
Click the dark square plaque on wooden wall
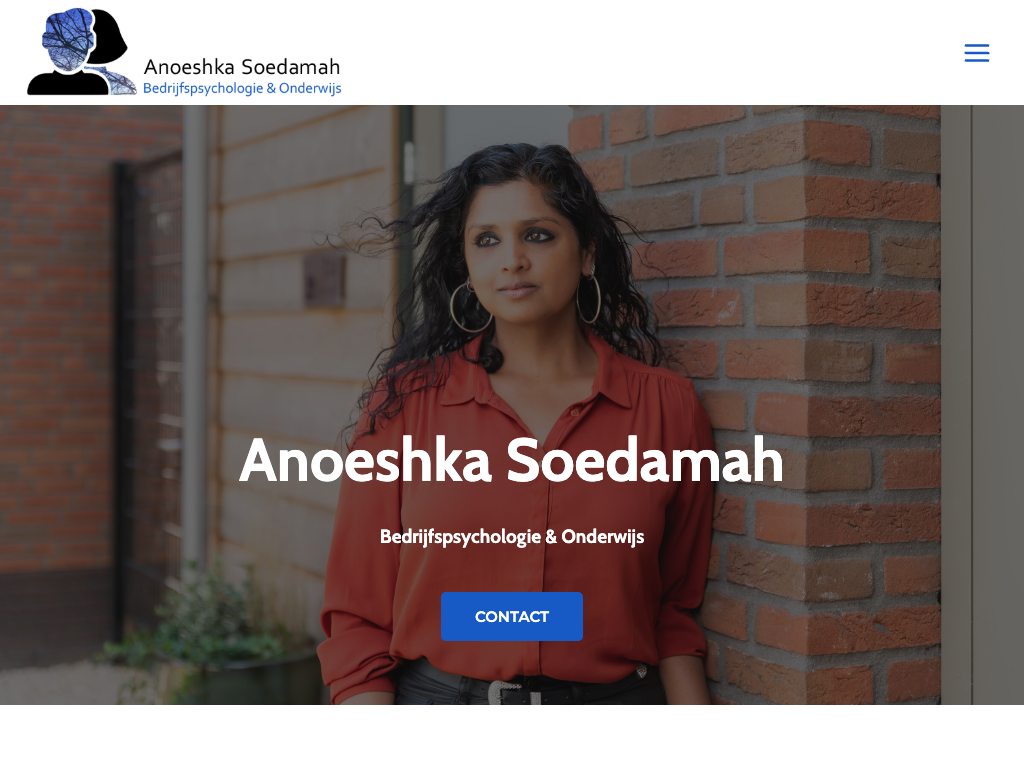325,281
